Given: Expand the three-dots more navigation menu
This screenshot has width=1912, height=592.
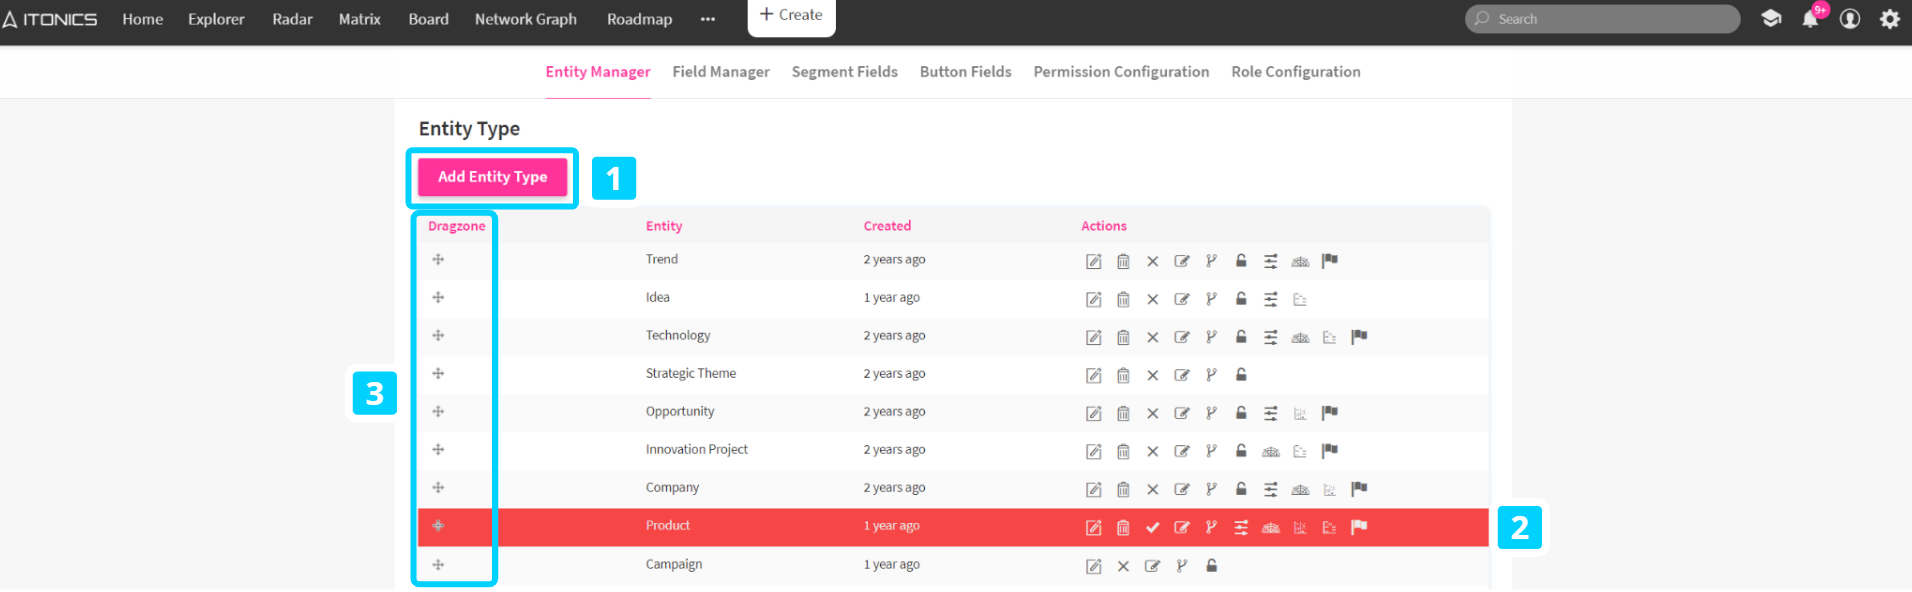Looking at the screenshot, I should 708,19.
